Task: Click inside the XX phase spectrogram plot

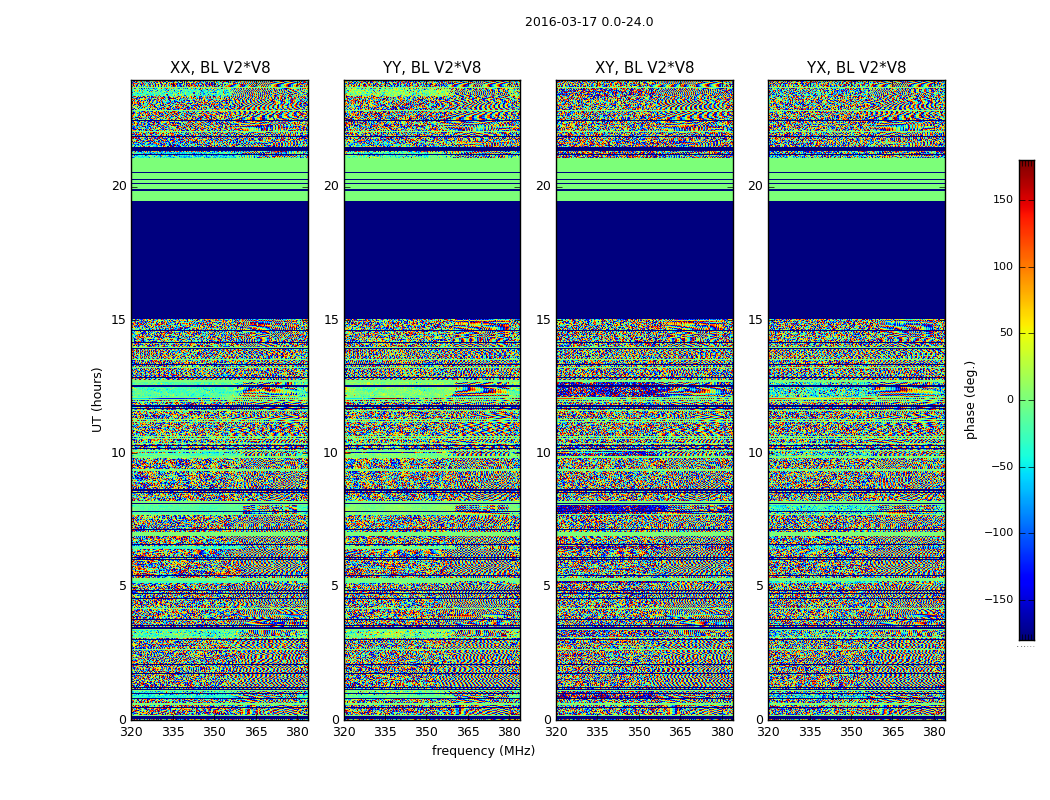Action: point(220,400)
